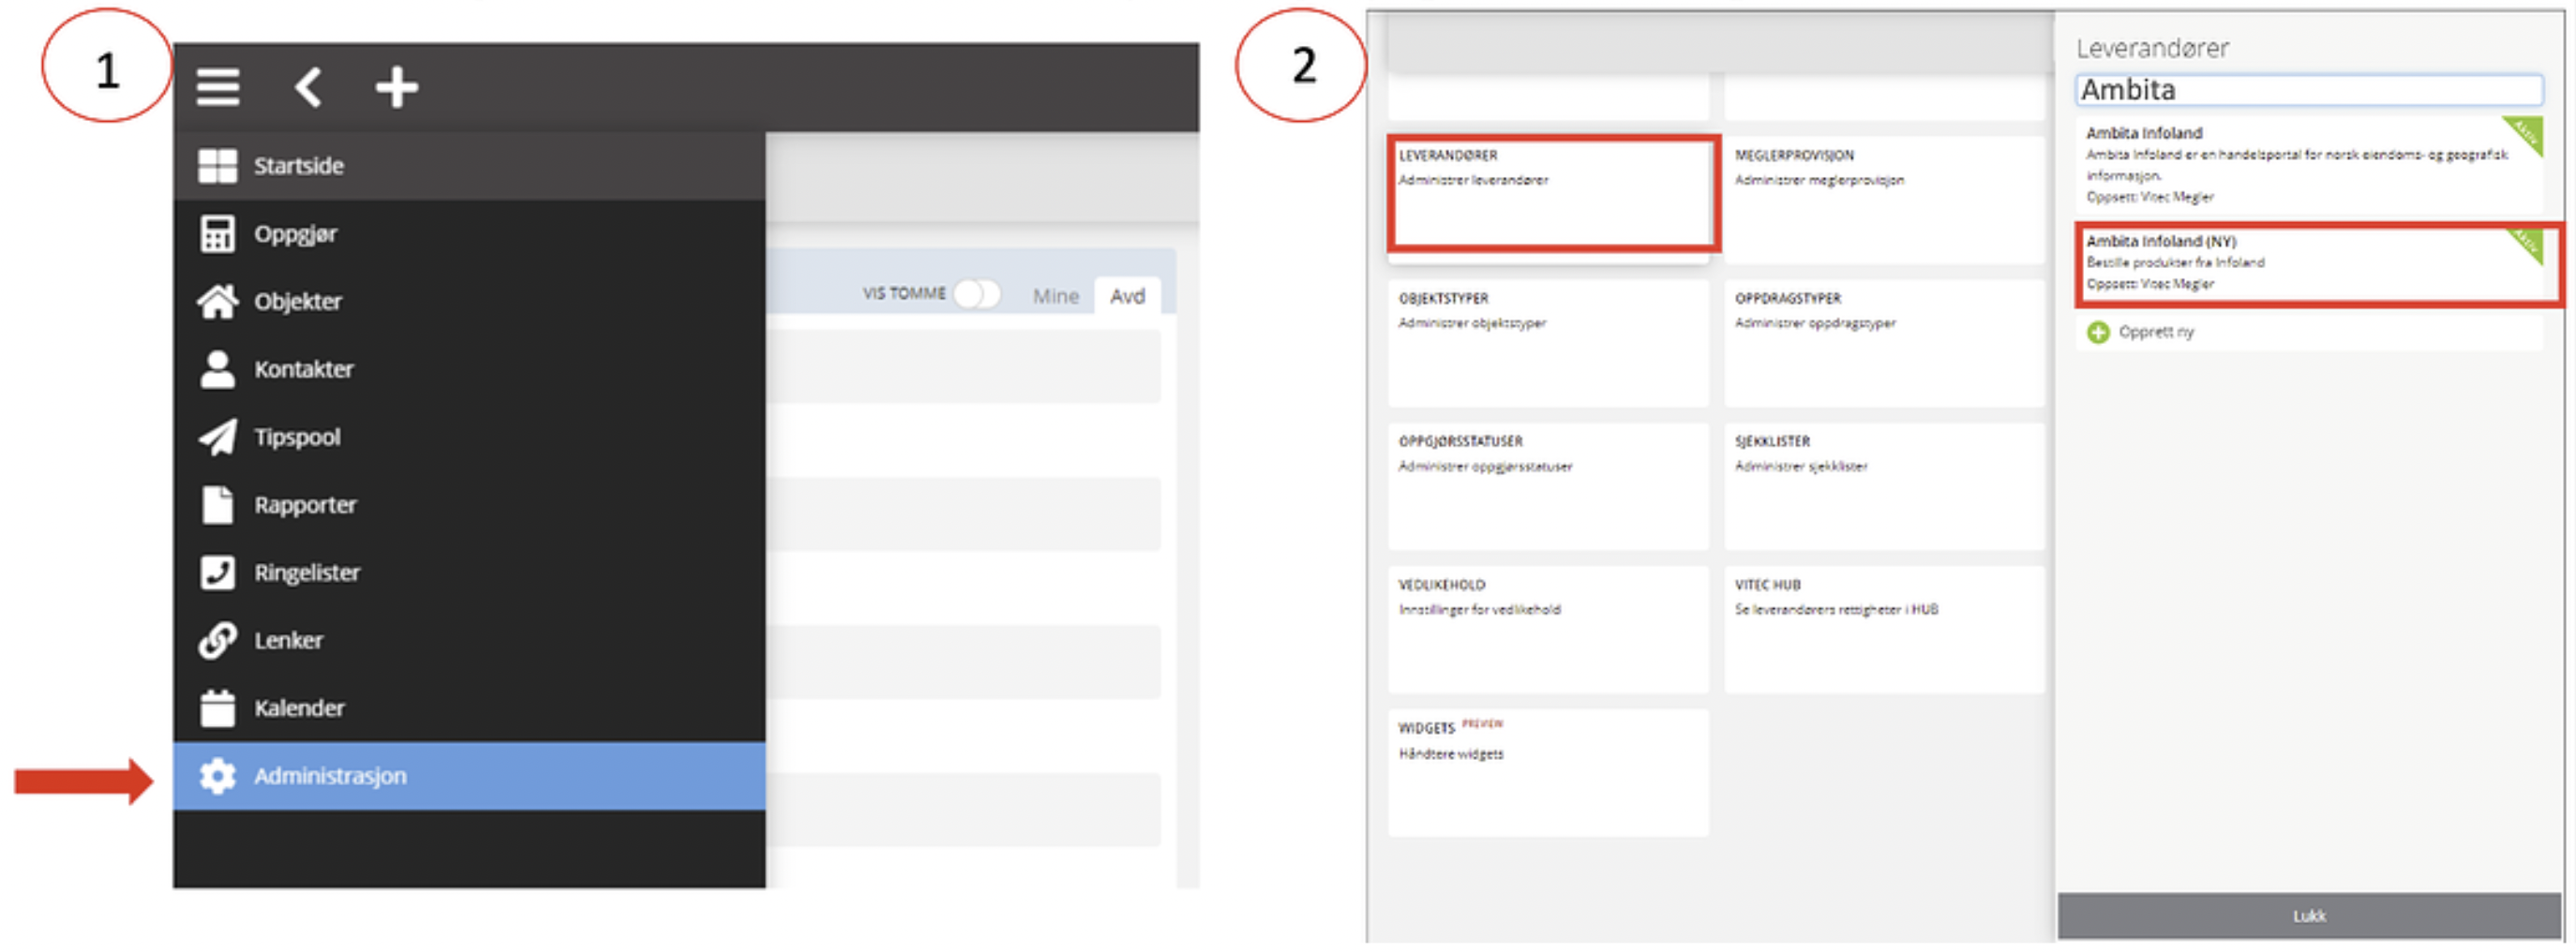
Task: Open the hamburger menu icon
Action: click(217, 87)
